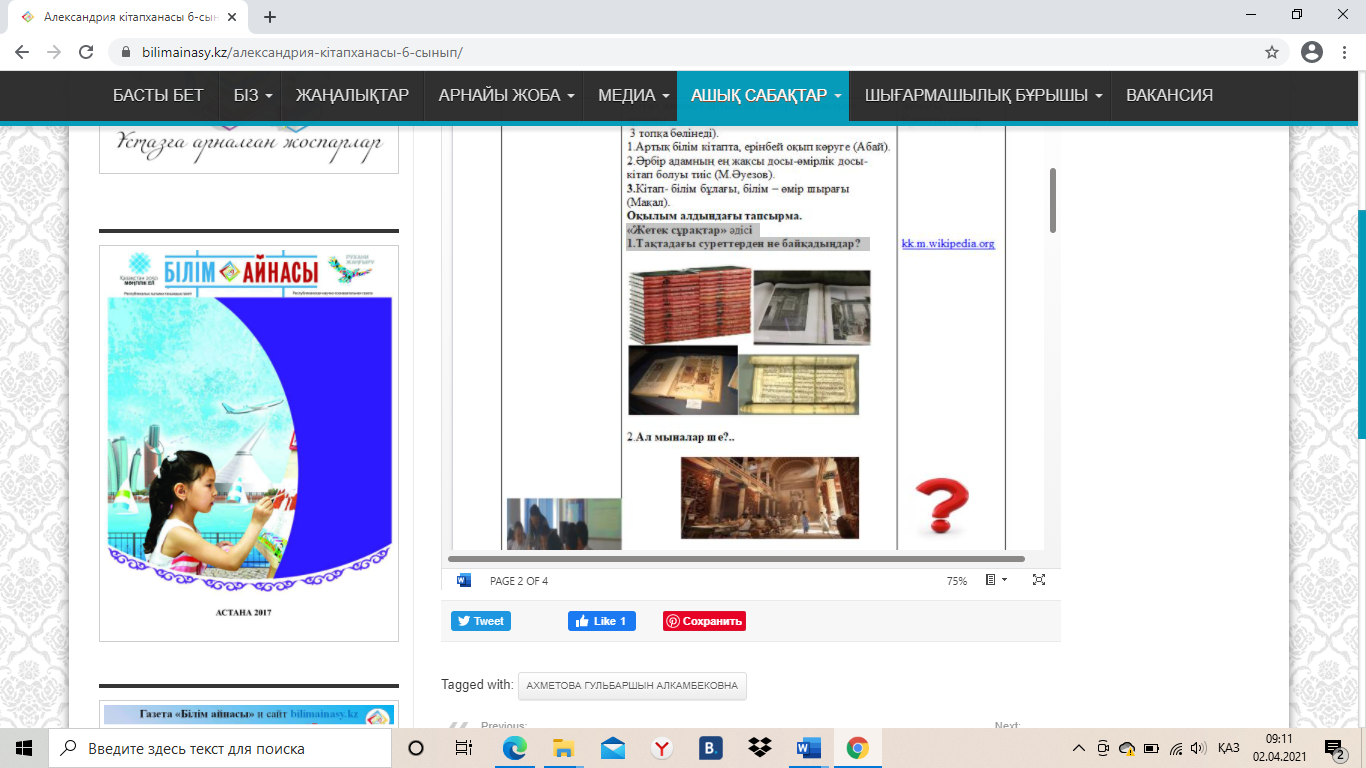This screenshot has height=768, width=1366.
Task: Like the page on Facebook
Action: pos(602,621)
